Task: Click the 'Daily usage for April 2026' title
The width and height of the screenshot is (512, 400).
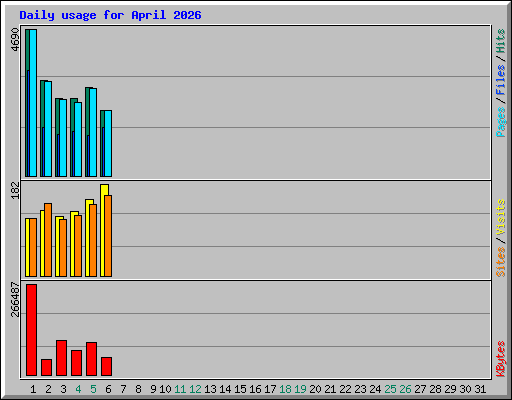Action: [x=110, y=15]
